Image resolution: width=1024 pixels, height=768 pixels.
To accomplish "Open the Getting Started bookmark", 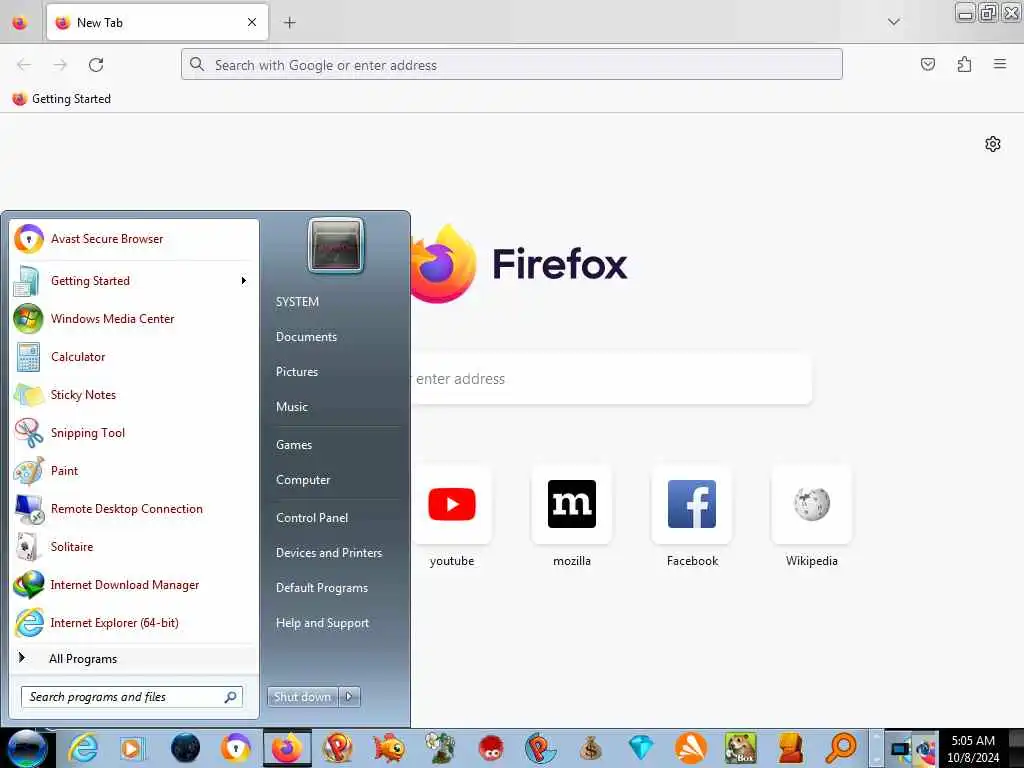I will point(62,99).
